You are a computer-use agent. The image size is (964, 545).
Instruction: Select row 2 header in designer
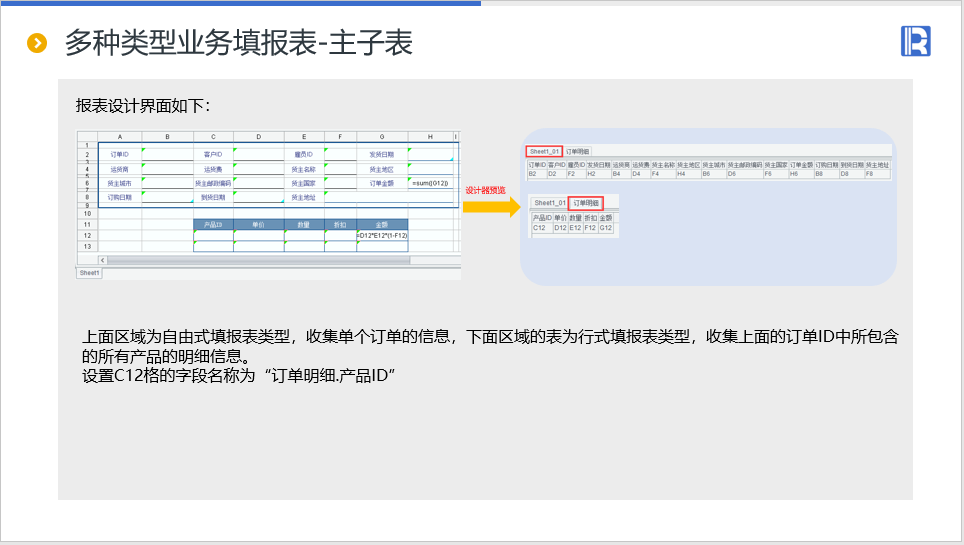(87, 154)
